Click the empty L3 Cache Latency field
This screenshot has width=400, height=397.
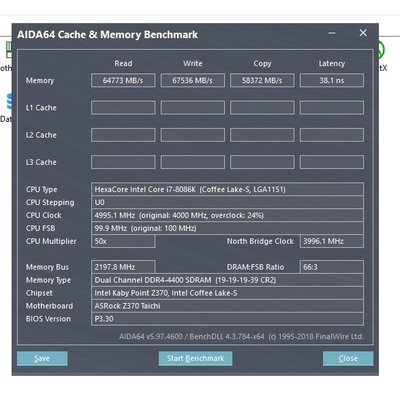tap(332, 162)
